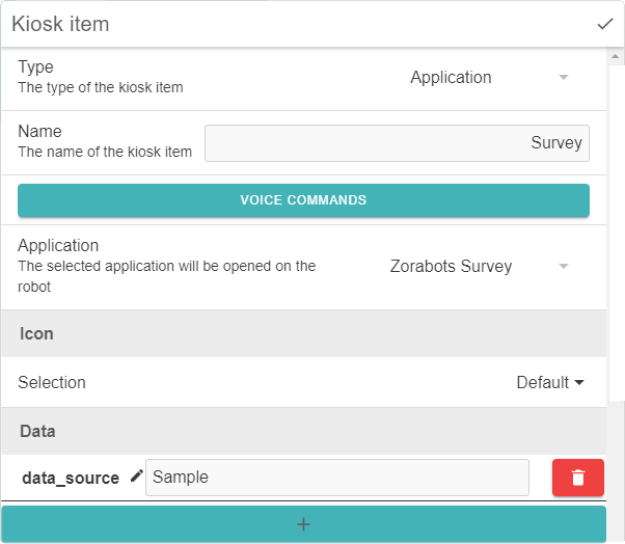
Task: Click the data_source value field with Sample
Action: [337, 477]
